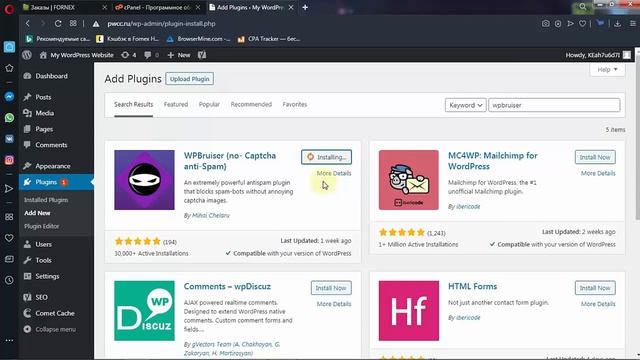Open More Details for MC4WP Mailchimp
The image size is (640, 360).
598,173
